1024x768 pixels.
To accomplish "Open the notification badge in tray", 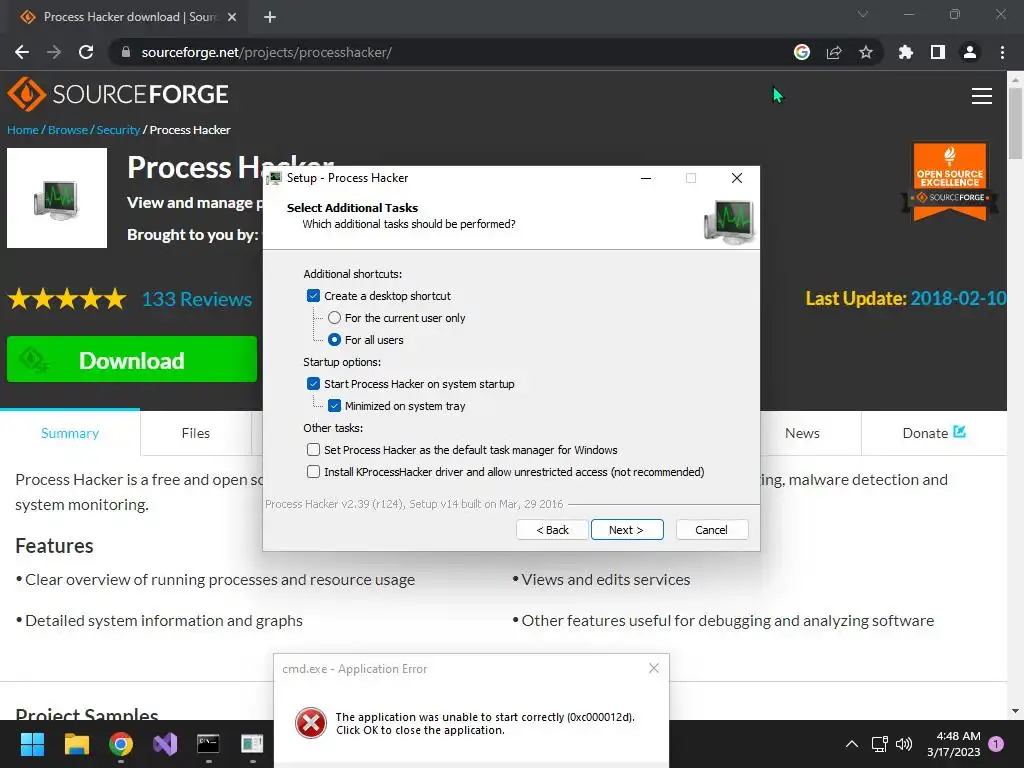I will pyautogui.click(x=996, y=743).
